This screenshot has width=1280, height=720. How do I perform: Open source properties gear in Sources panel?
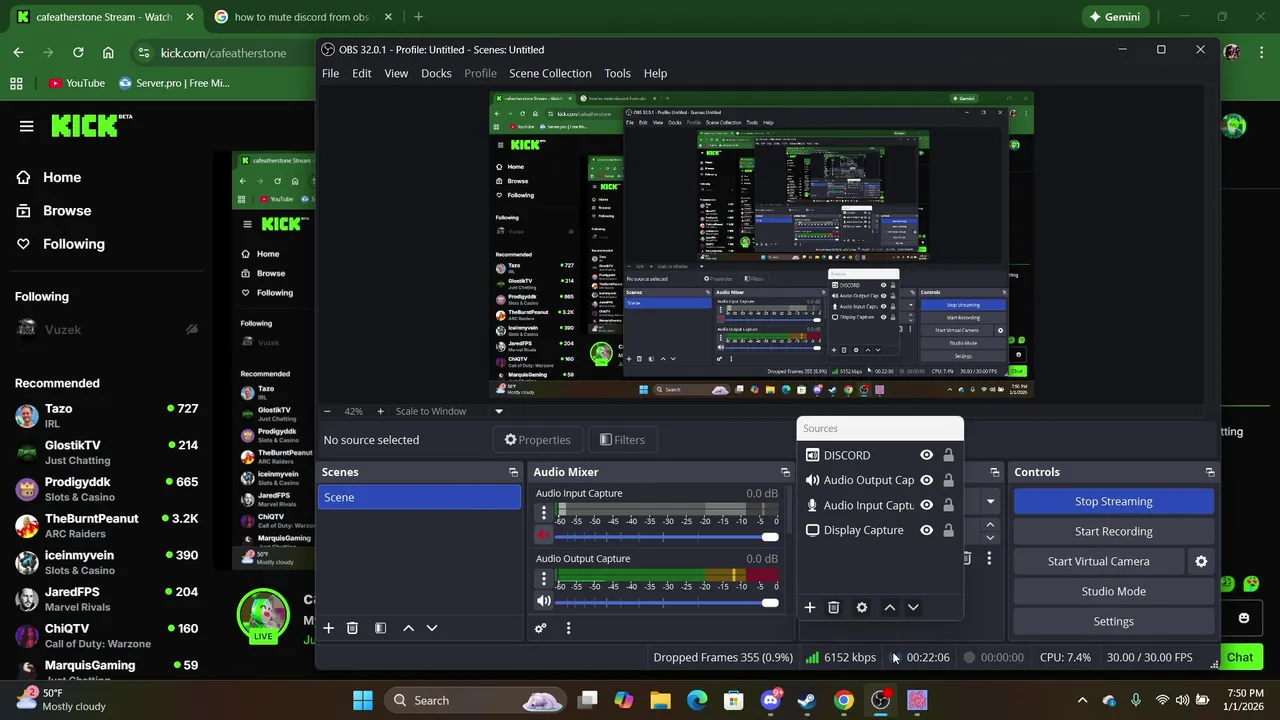pos(862,607)
